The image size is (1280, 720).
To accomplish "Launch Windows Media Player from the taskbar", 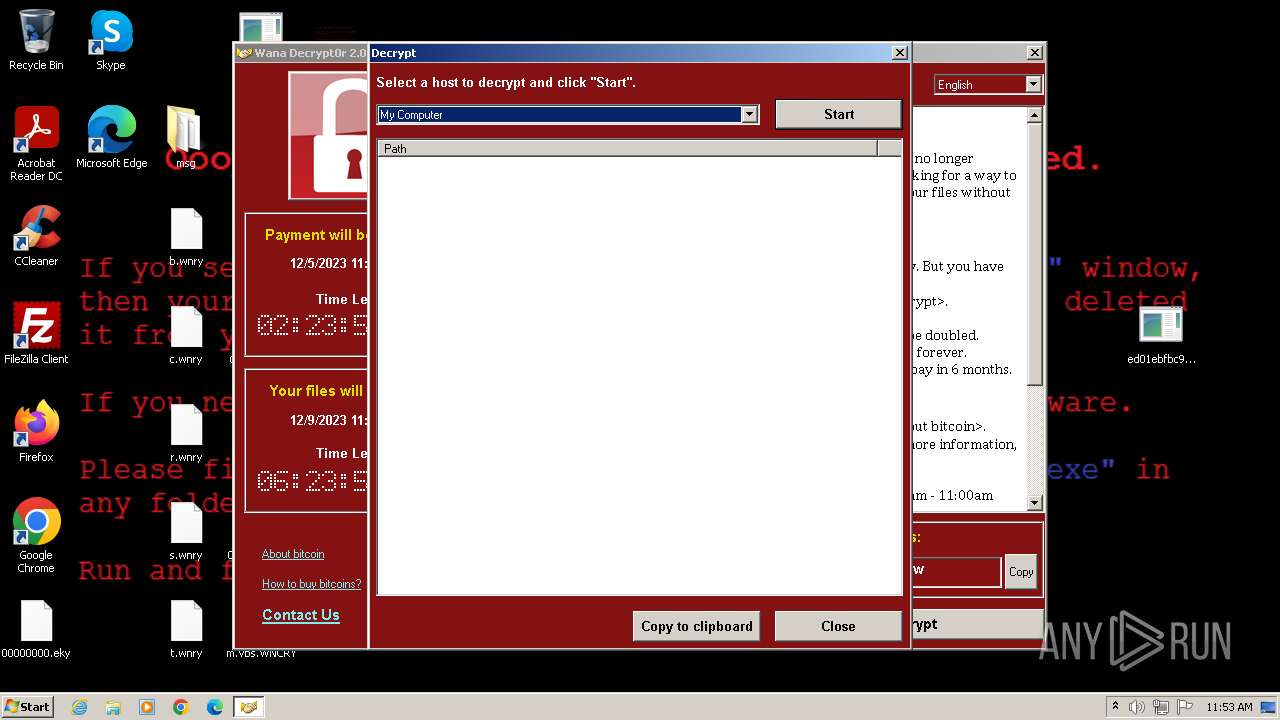I will (147, 707).
